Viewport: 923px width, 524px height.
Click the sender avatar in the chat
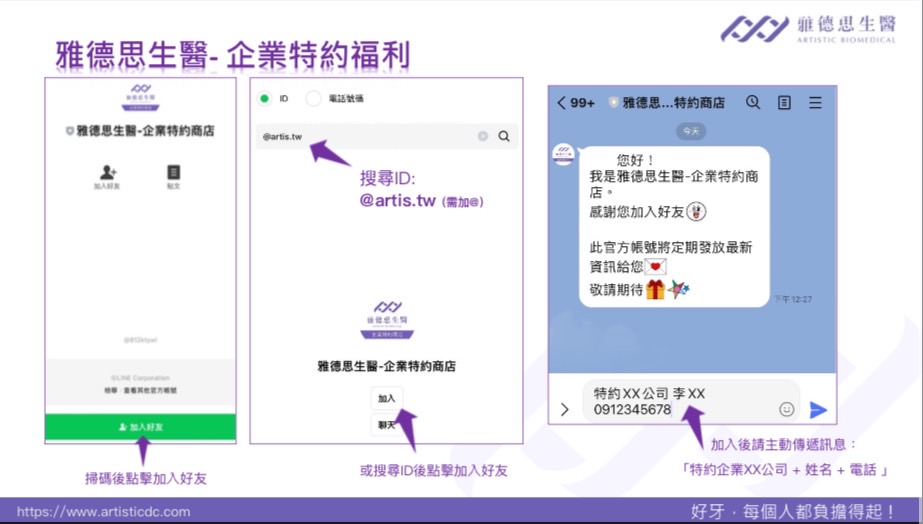coord(563,154)
